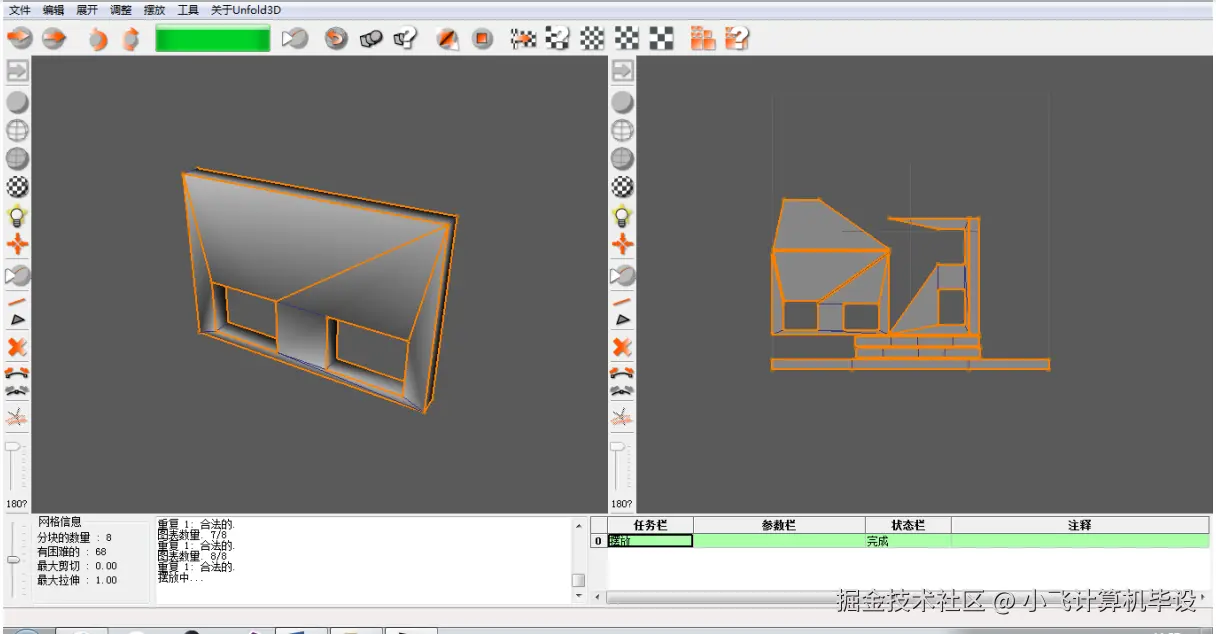Click arrow-box icon atop UV view toolbar
1216x634 pixels.
coord(623,71)
